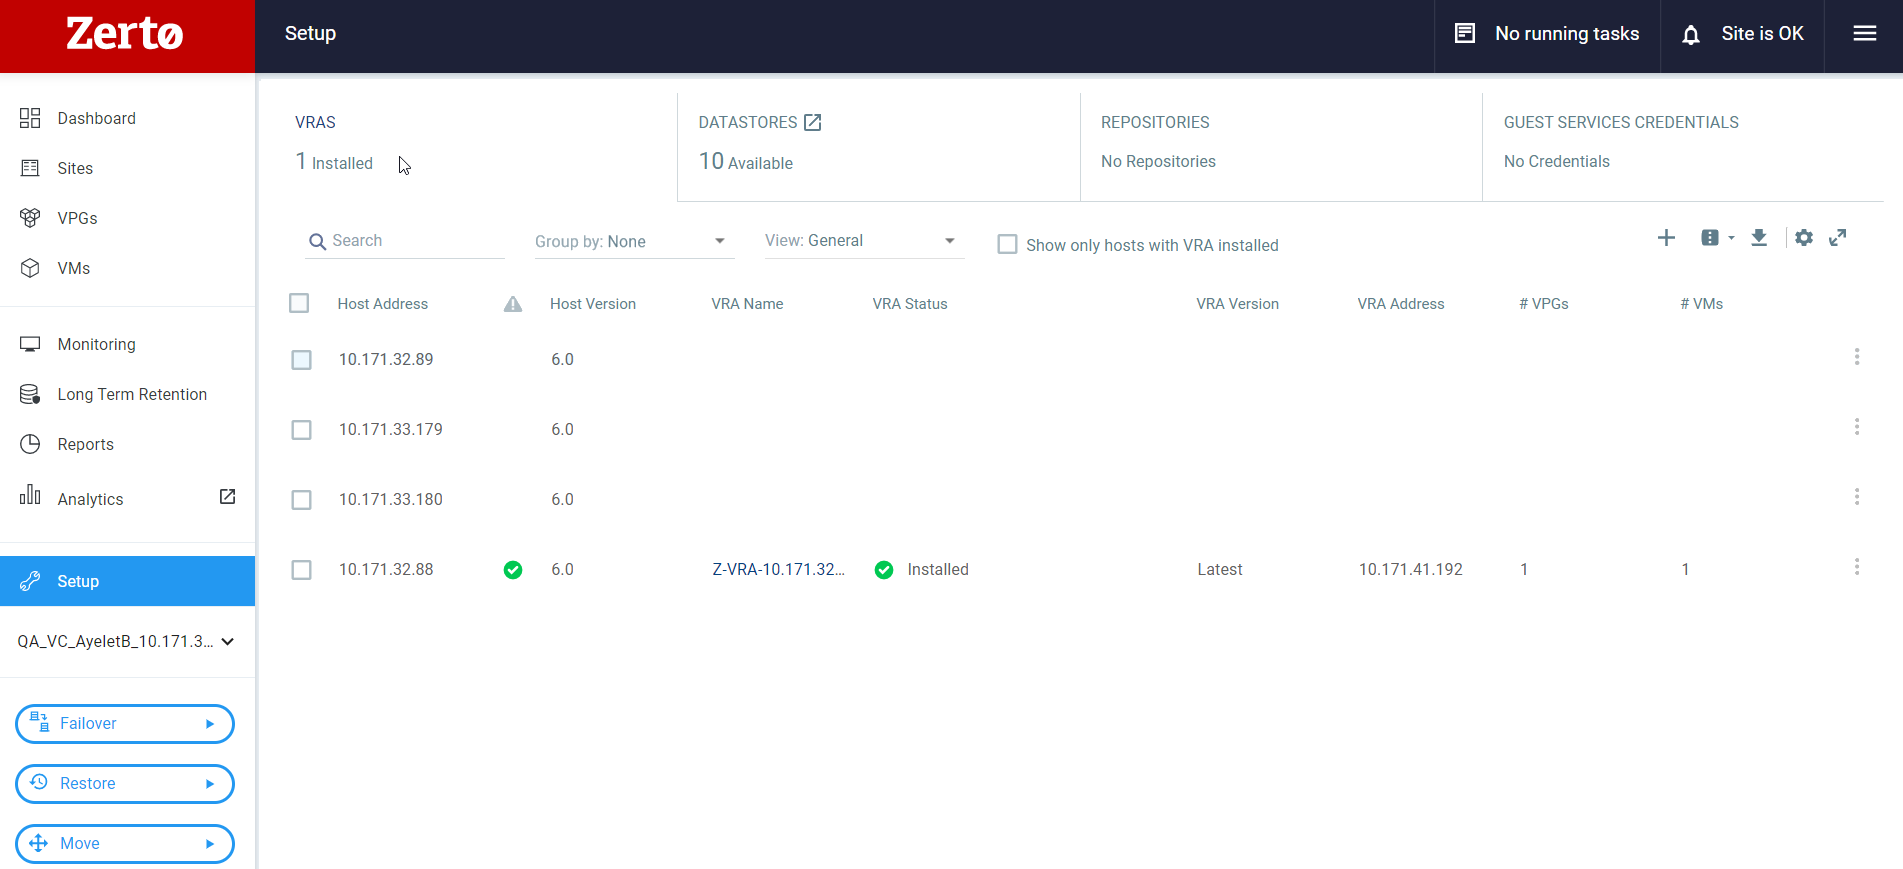The width and height of the screenshot is (1903, 869).
Task: Click the green Installed status check icon
Action: pyautogui.click(x=884, y=570)
